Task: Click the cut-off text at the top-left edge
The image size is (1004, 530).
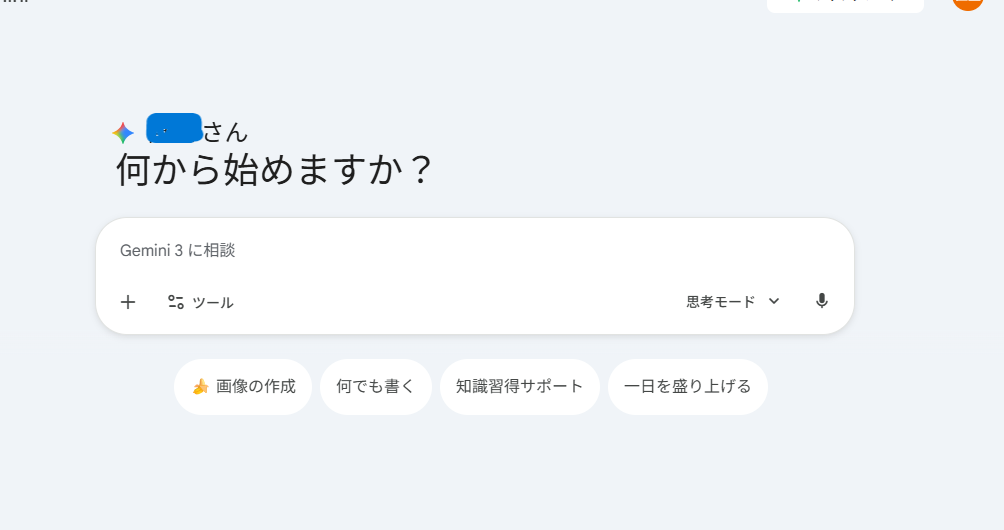Action: click(14, 2)
